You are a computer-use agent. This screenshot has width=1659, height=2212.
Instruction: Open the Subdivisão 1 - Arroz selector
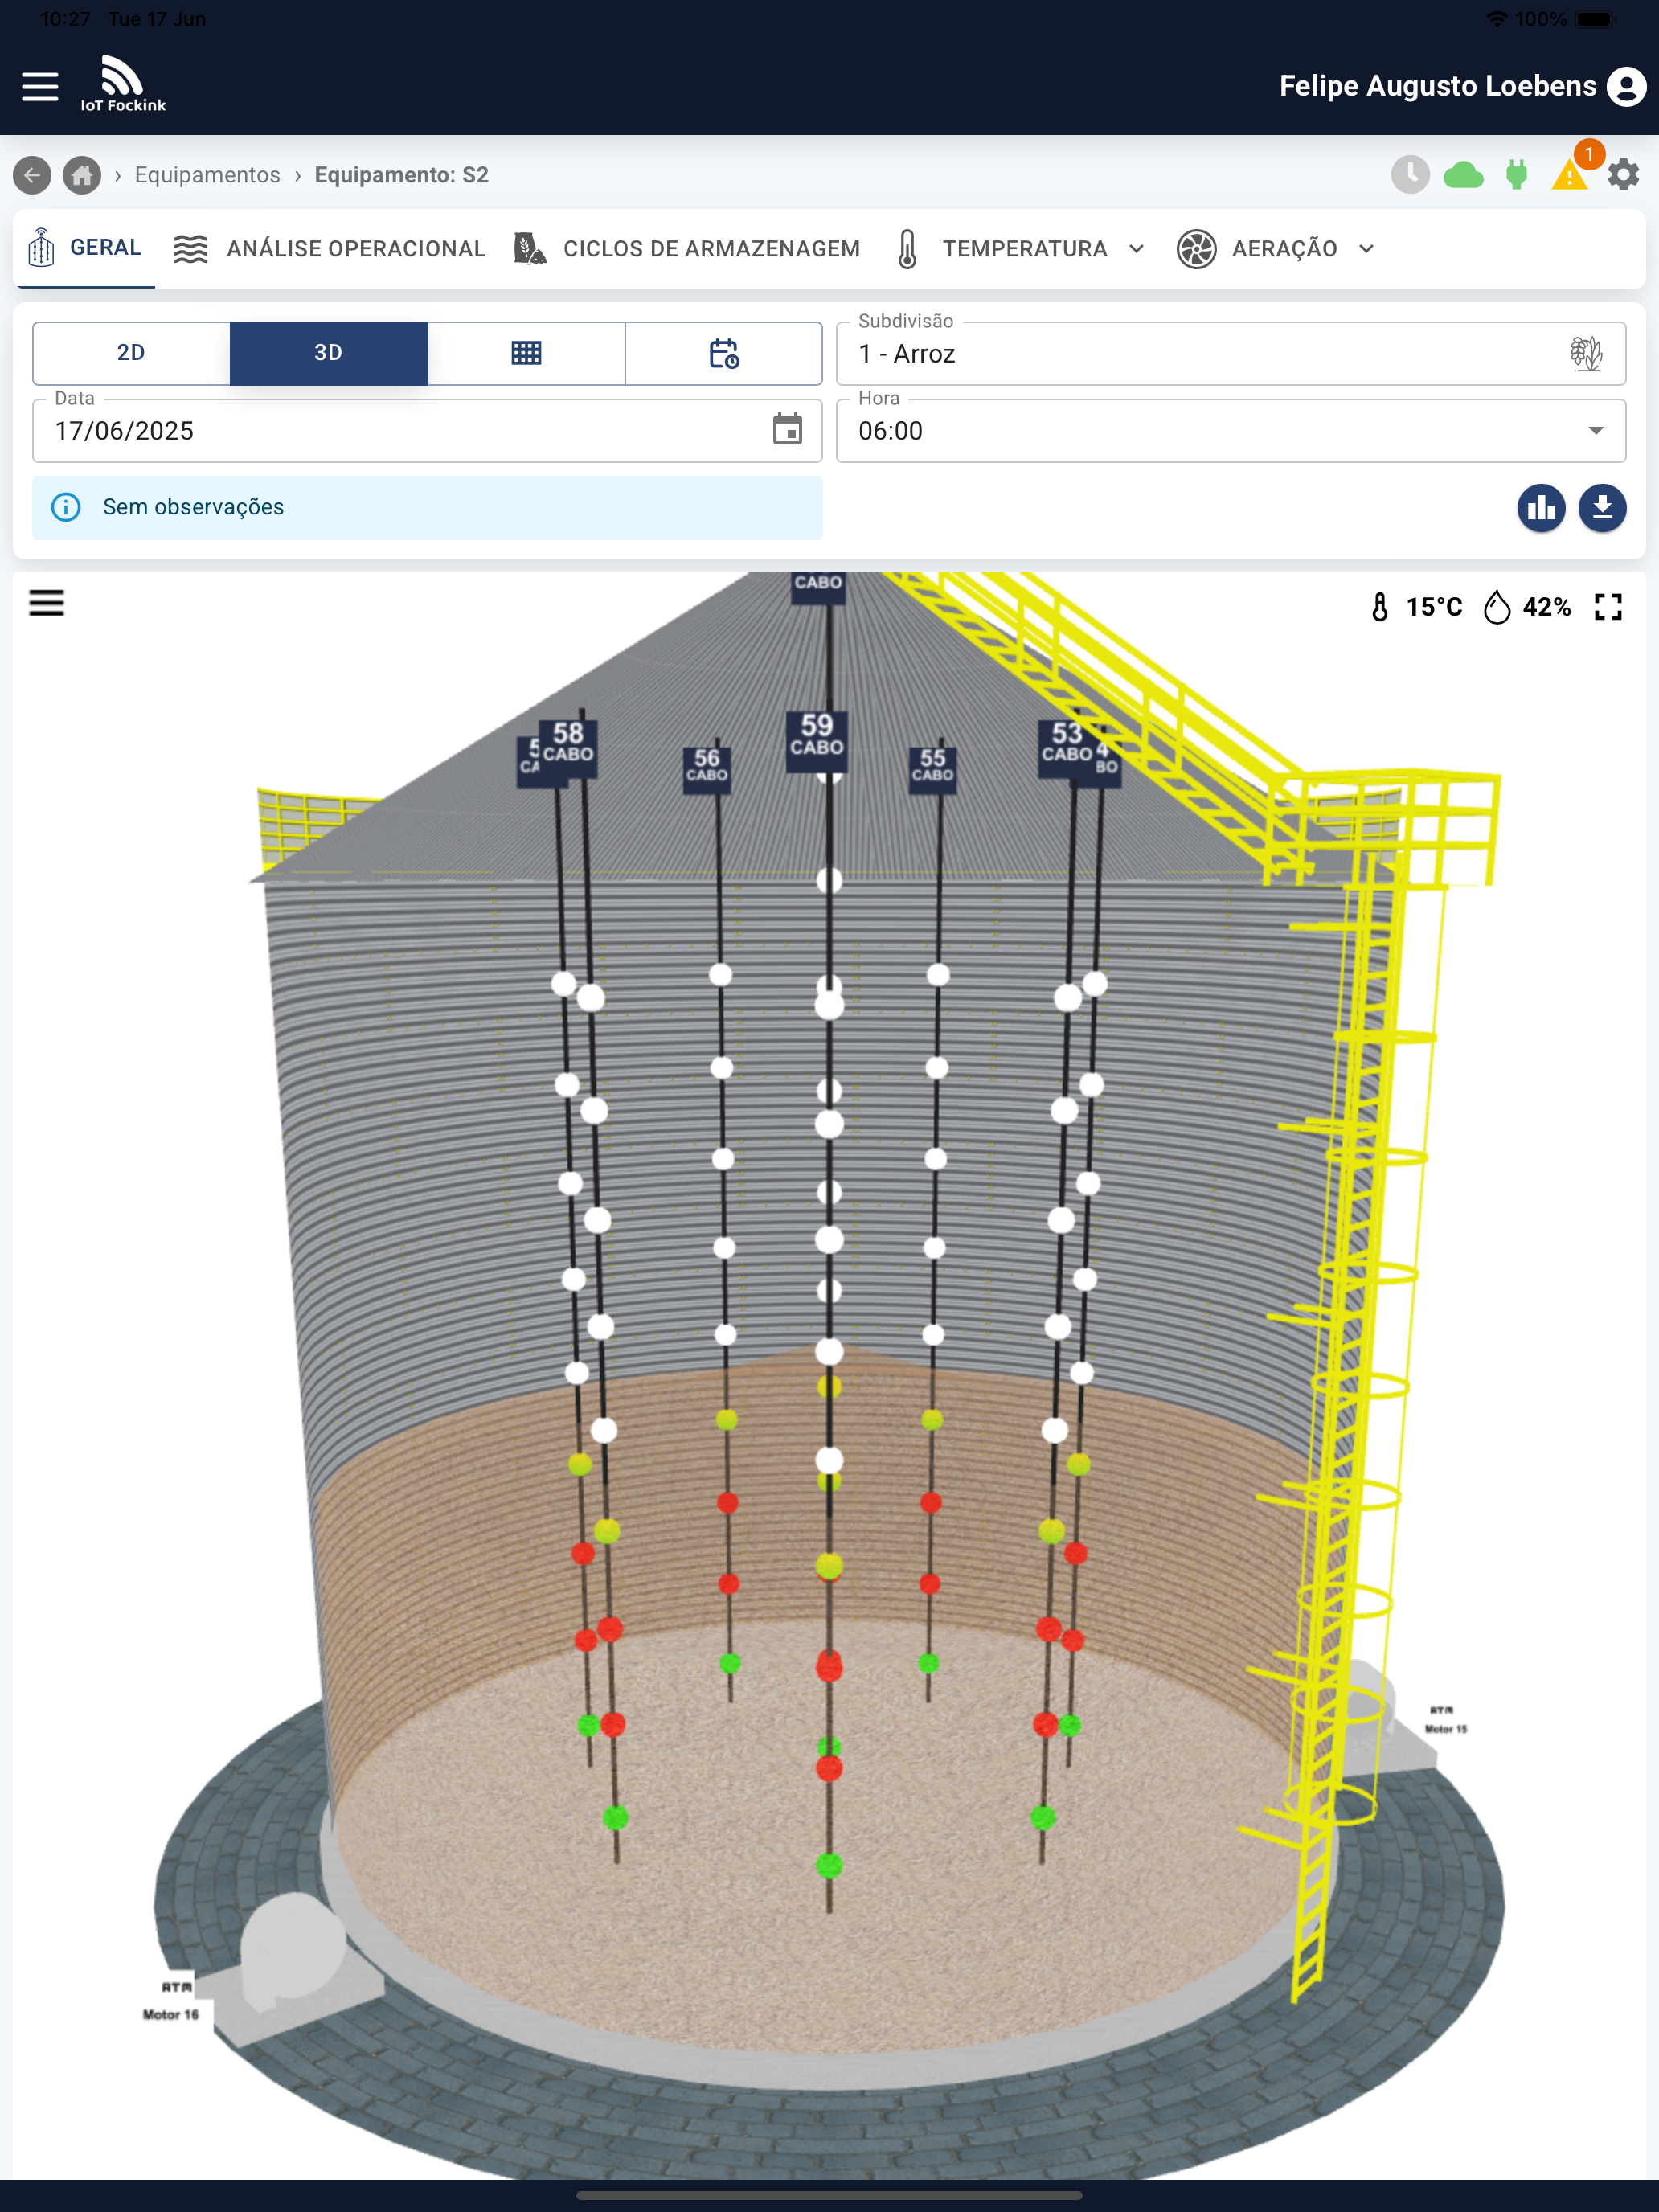tap(1231, 354)
